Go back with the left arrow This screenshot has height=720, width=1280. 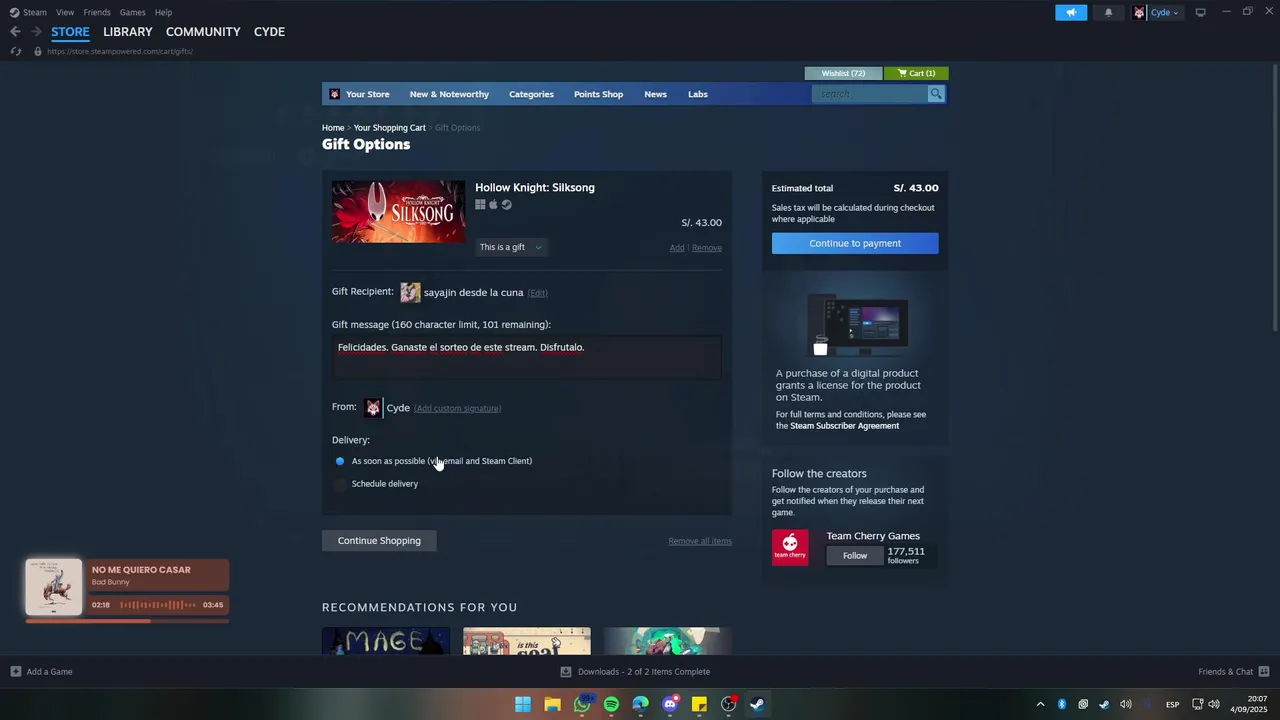(x=15, y=32)
